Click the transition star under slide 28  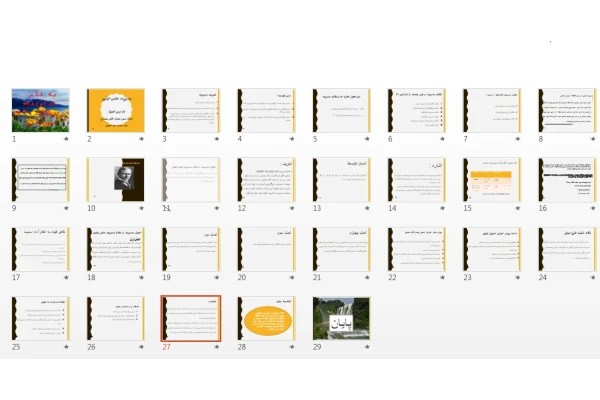292,347
